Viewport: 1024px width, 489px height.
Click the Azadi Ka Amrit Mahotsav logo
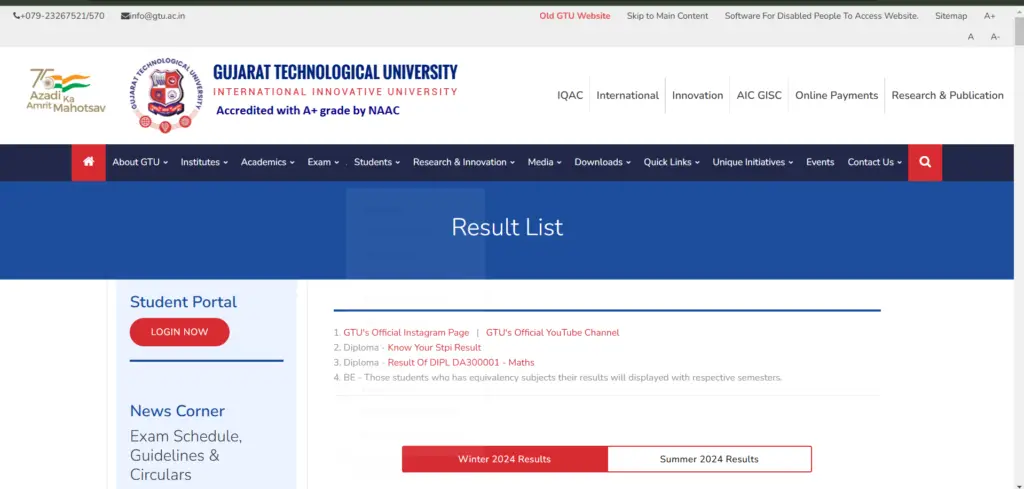click(x=66, y=91)
